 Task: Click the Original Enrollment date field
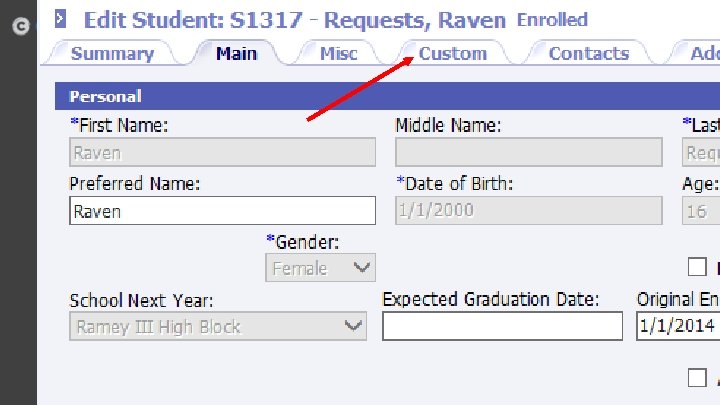pyautogui.click(x=678, y=326)
